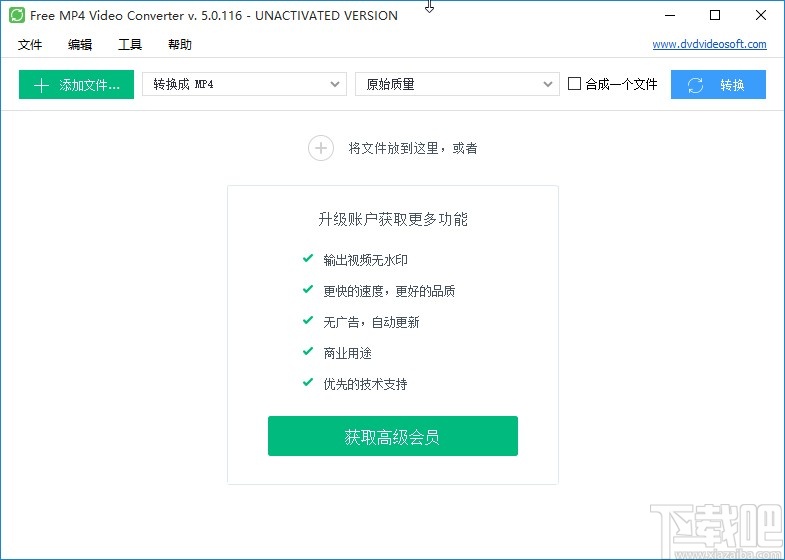The image size is (785, 560).
Task: Click the 无广告，自动更新 line
Action: [371, 322]
